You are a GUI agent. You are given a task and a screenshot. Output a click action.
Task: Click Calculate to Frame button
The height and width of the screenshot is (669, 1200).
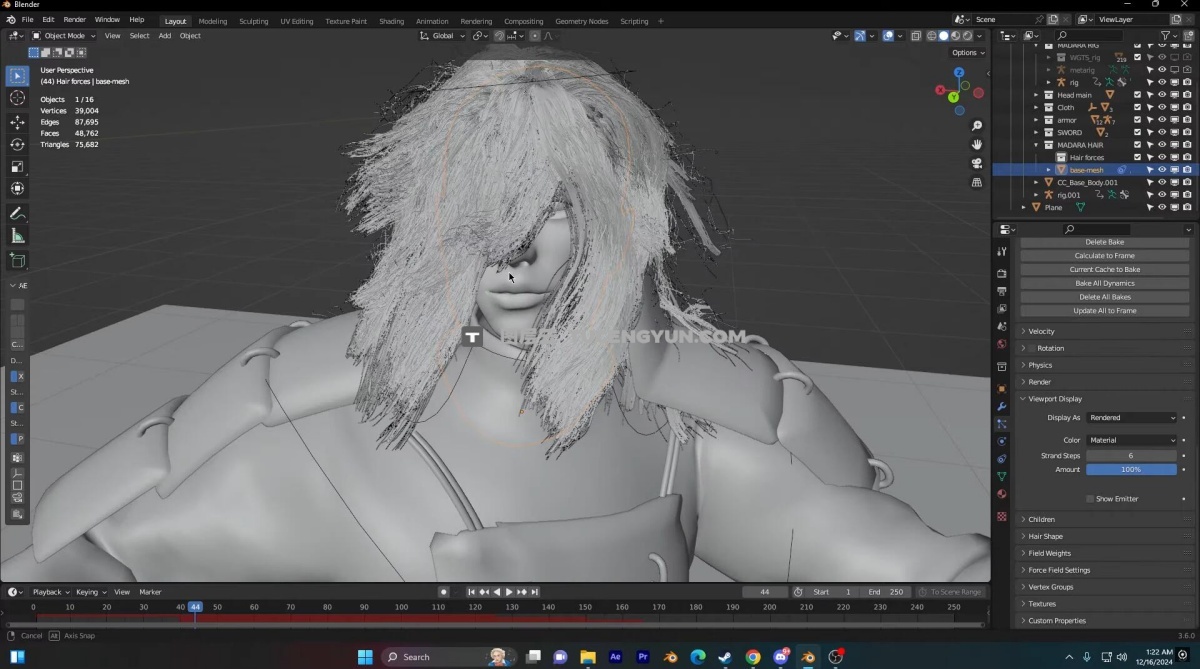pos(1104,256)
